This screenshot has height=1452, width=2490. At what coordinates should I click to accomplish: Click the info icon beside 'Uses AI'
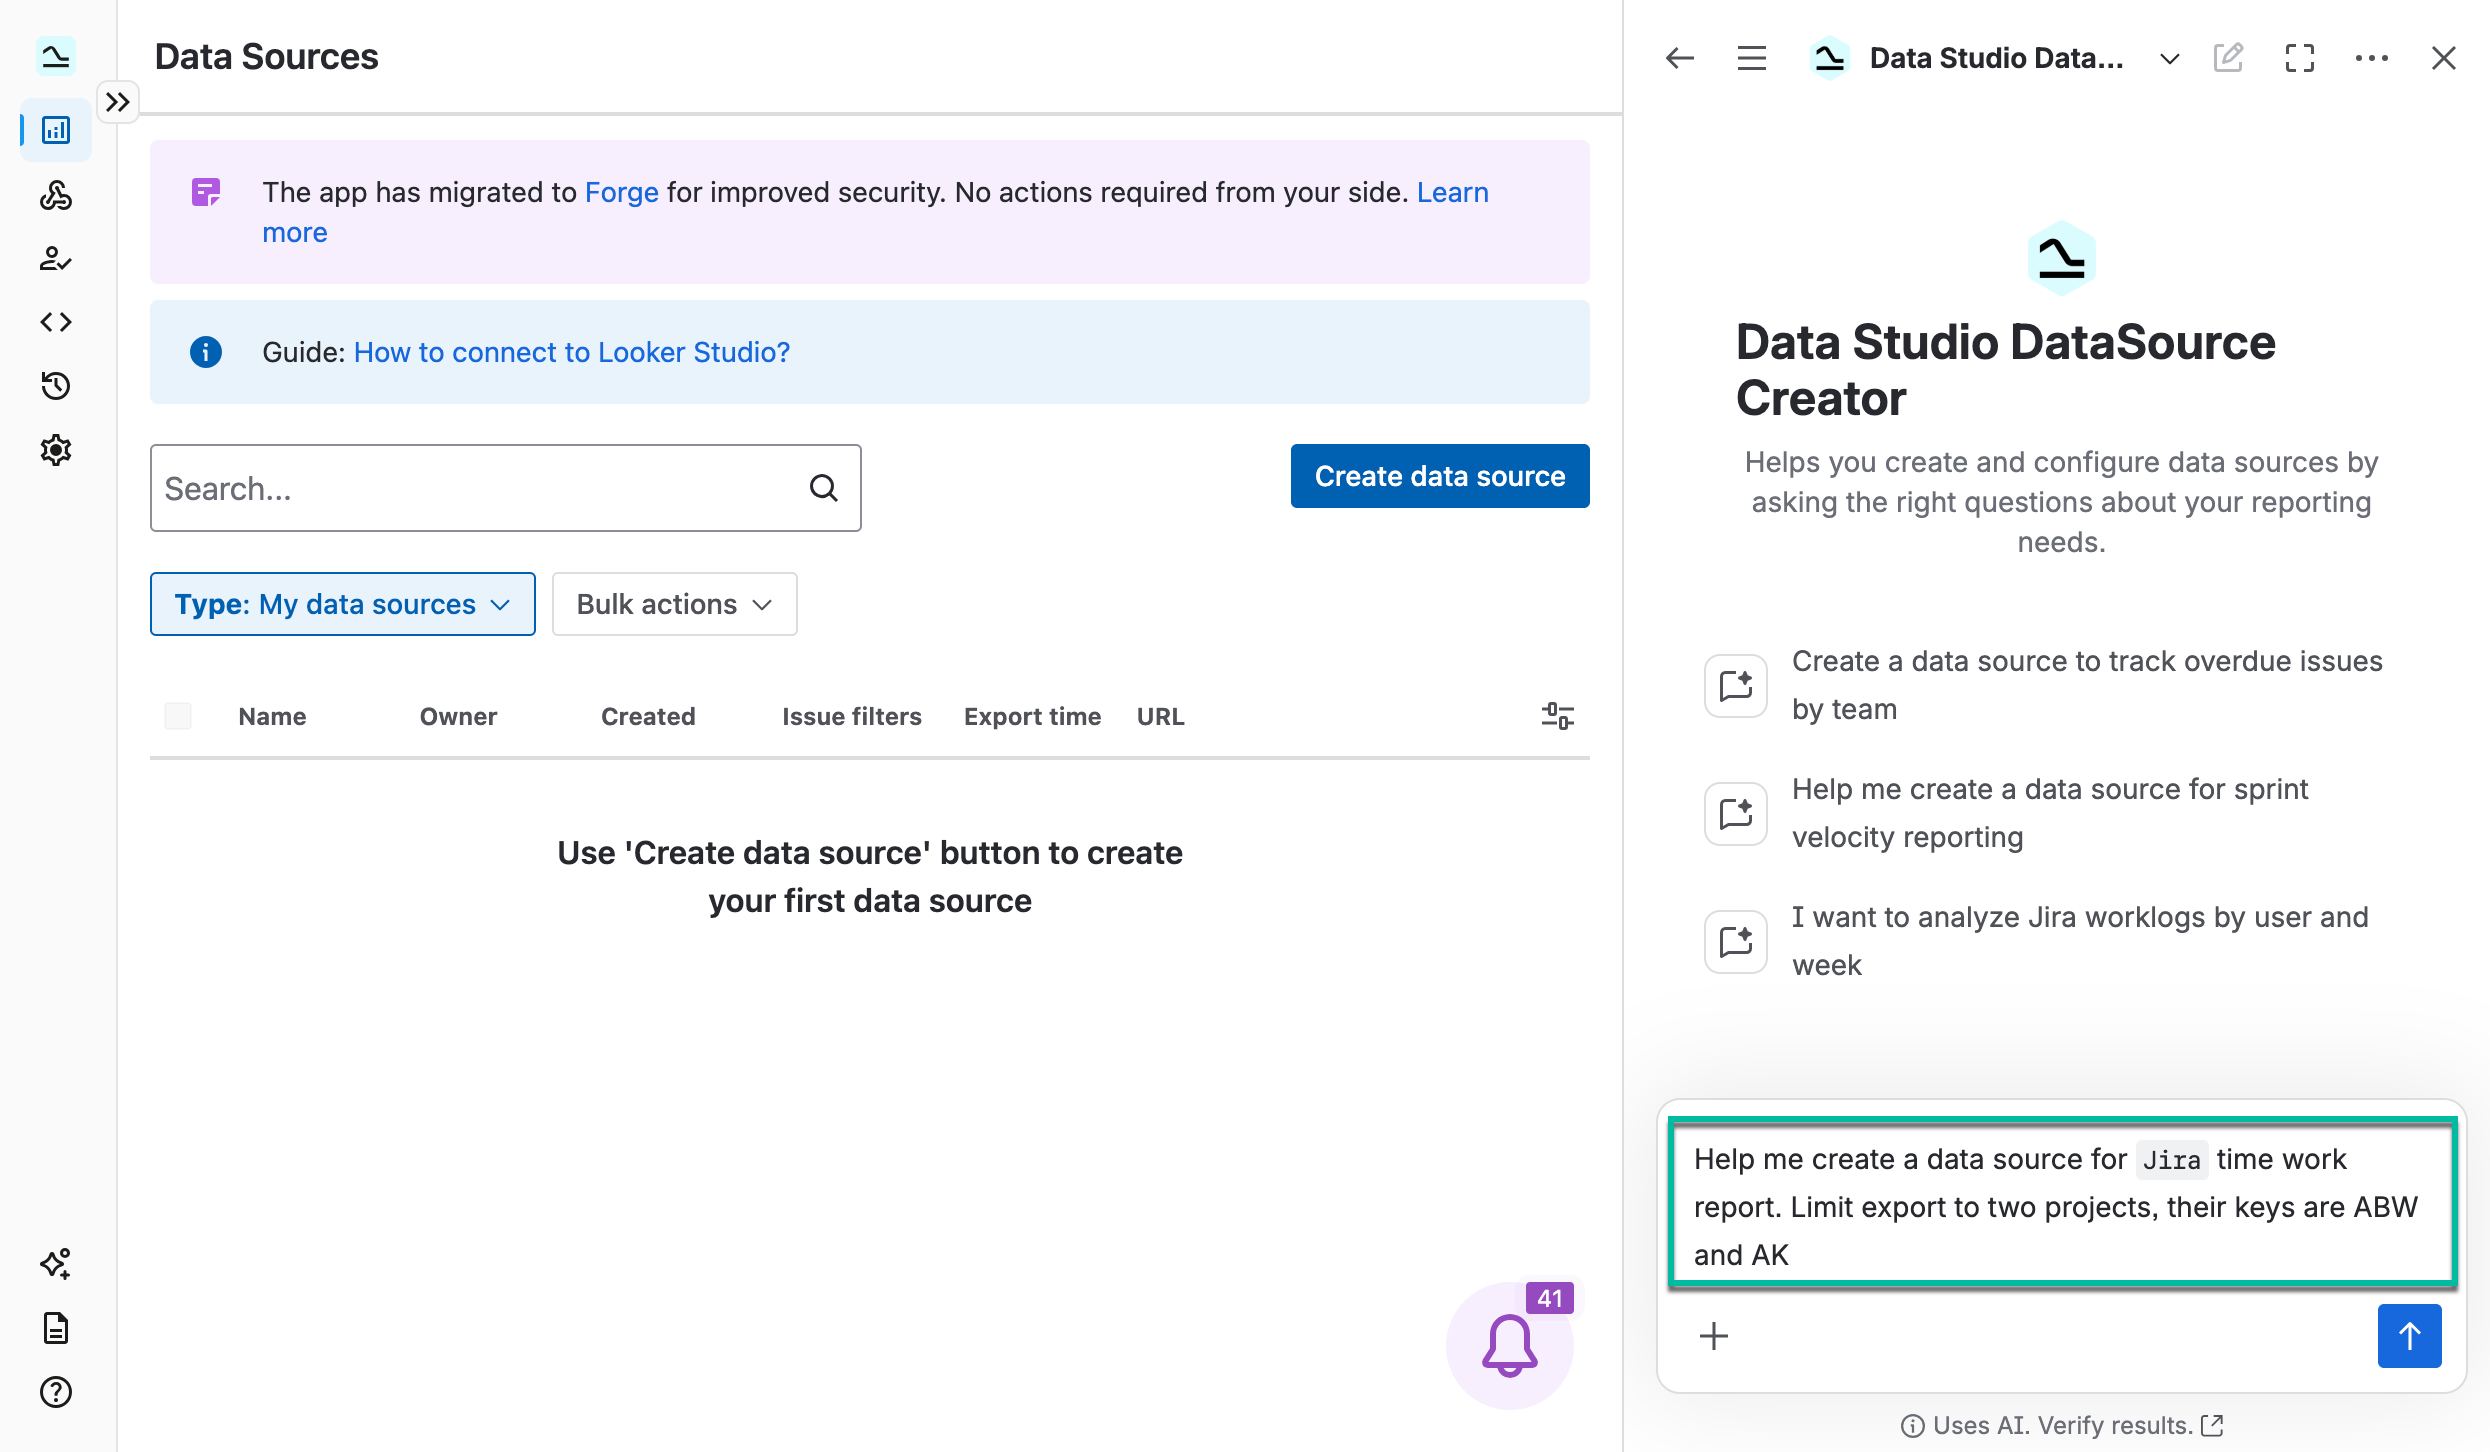[1912, 1426]
